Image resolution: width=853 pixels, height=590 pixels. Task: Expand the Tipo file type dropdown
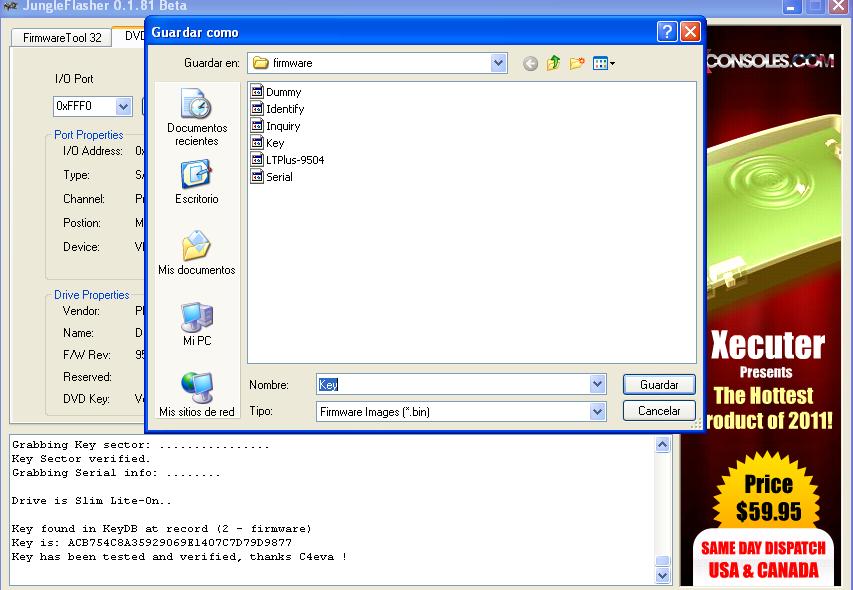597,412
